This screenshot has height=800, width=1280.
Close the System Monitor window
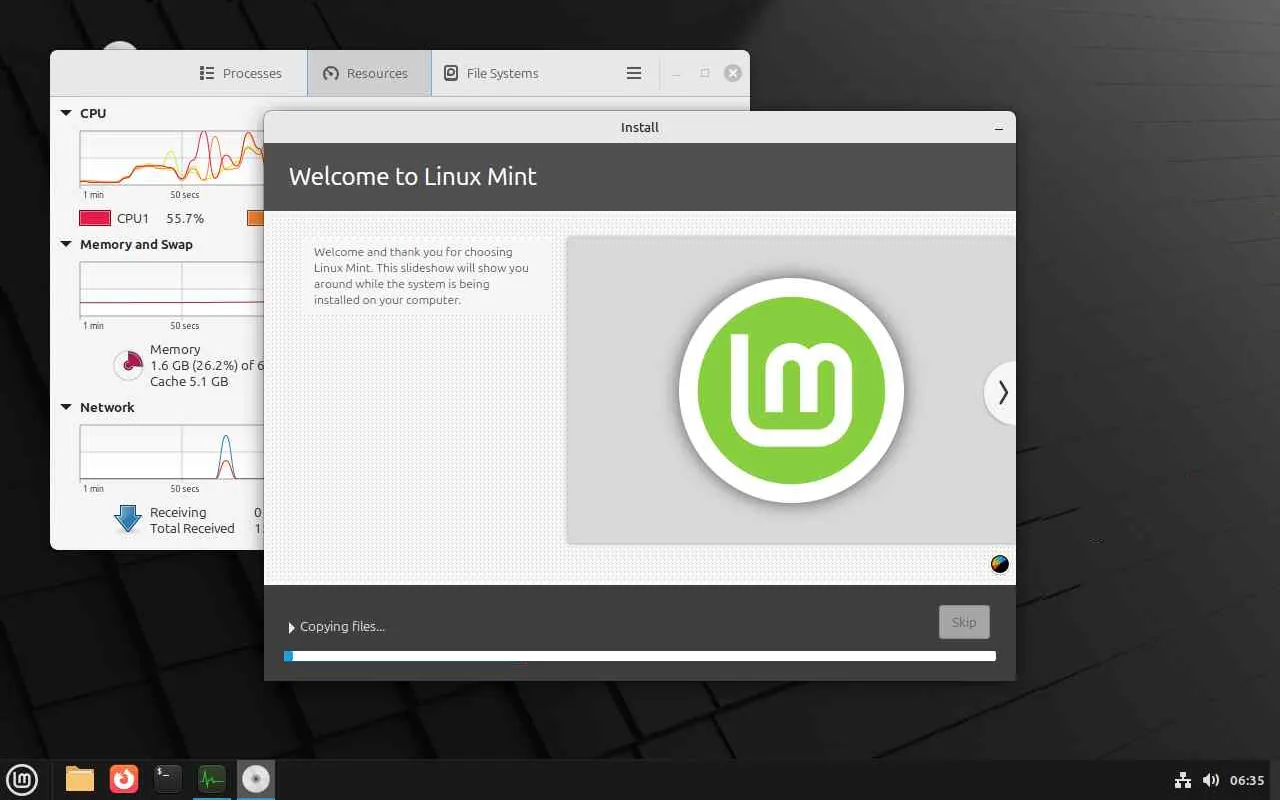coord(733,73)
